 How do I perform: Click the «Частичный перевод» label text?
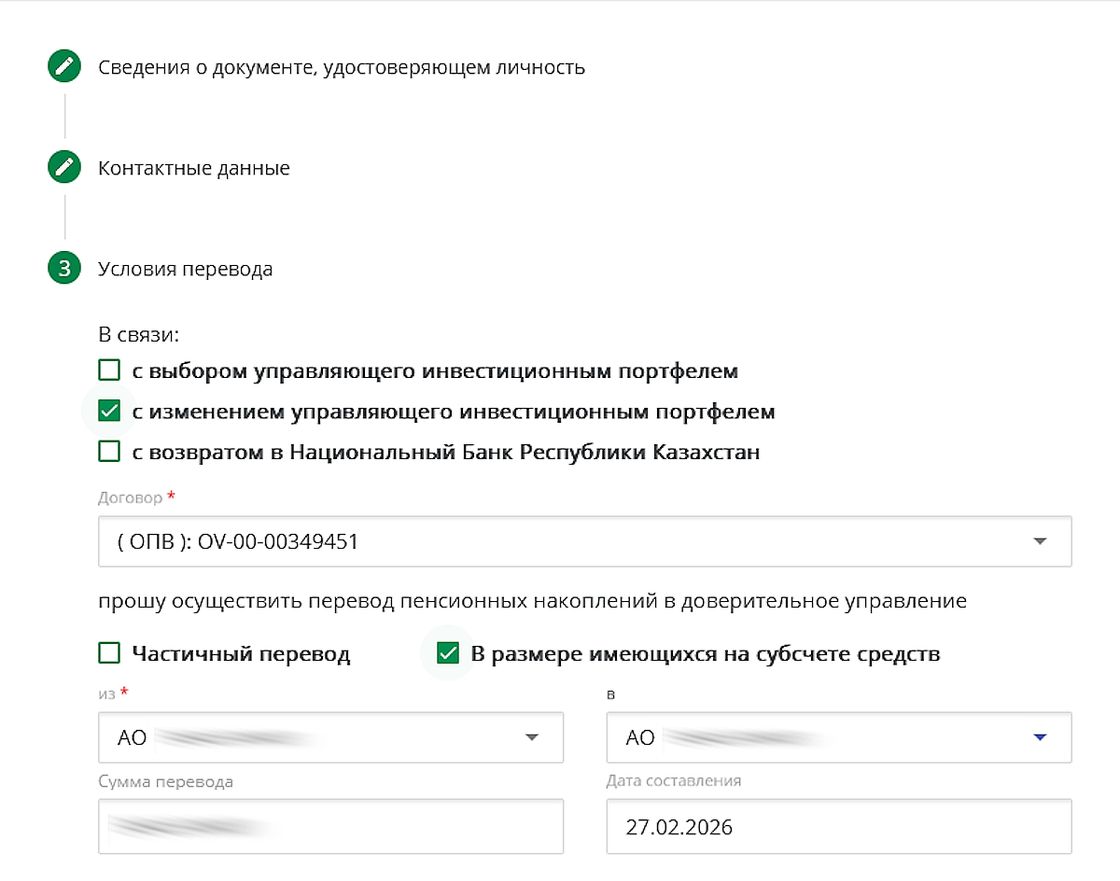pos(241,654)
